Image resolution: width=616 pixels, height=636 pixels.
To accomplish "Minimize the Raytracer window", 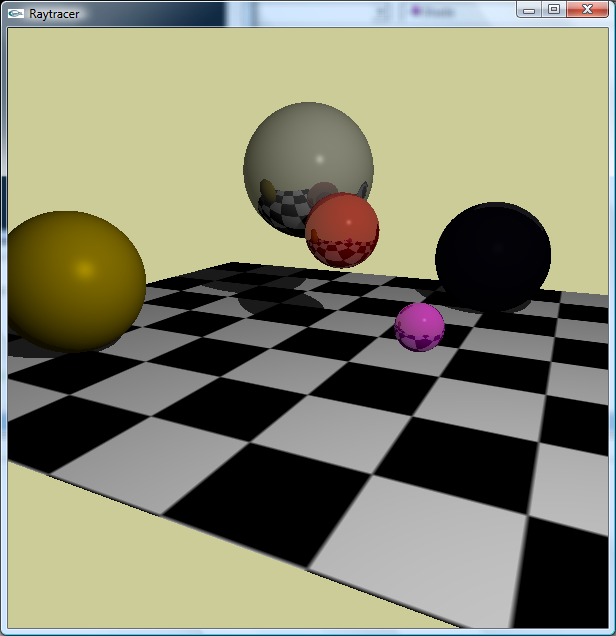I will [530, 9].
